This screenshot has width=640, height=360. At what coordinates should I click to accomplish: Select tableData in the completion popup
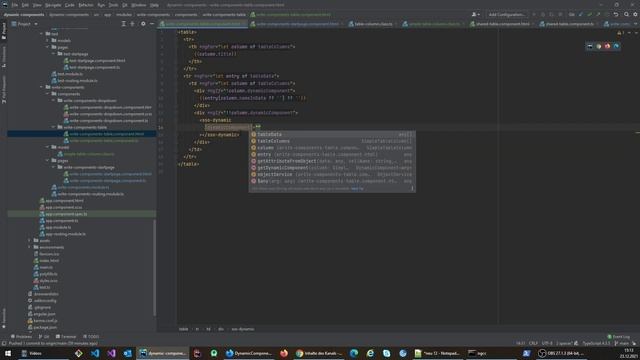tap(332, 134)
